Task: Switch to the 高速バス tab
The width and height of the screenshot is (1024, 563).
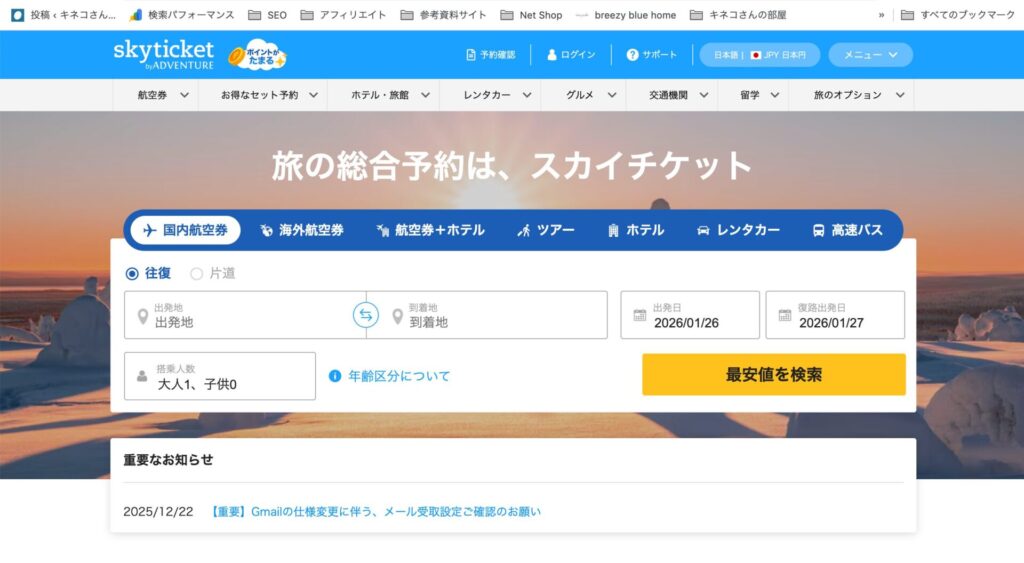Action: 847,230
